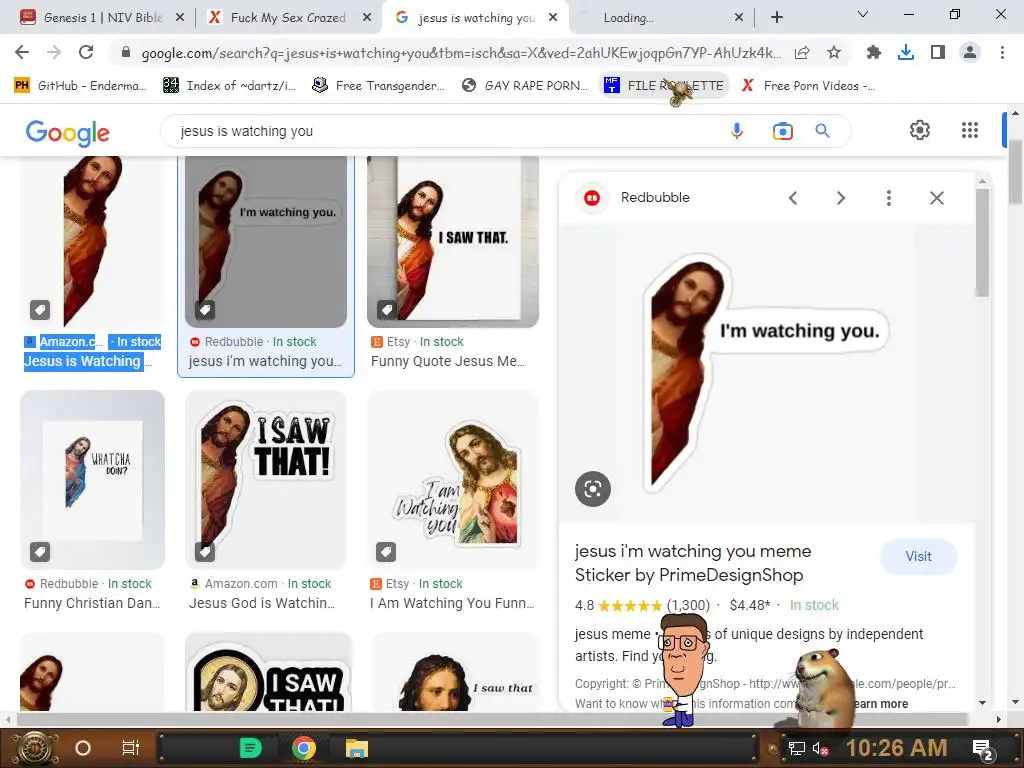Toggle the Chrome side panel
The height and width of the screenshot is (768, 1024).
tap(938, 52)
